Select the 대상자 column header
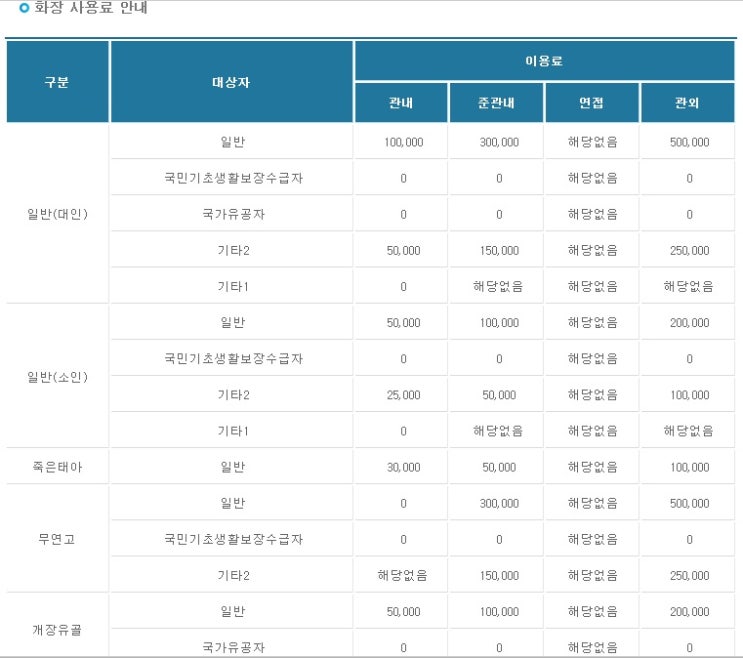Screen dimensions: 743x658 pyautogui.click(x=232, y=82)
